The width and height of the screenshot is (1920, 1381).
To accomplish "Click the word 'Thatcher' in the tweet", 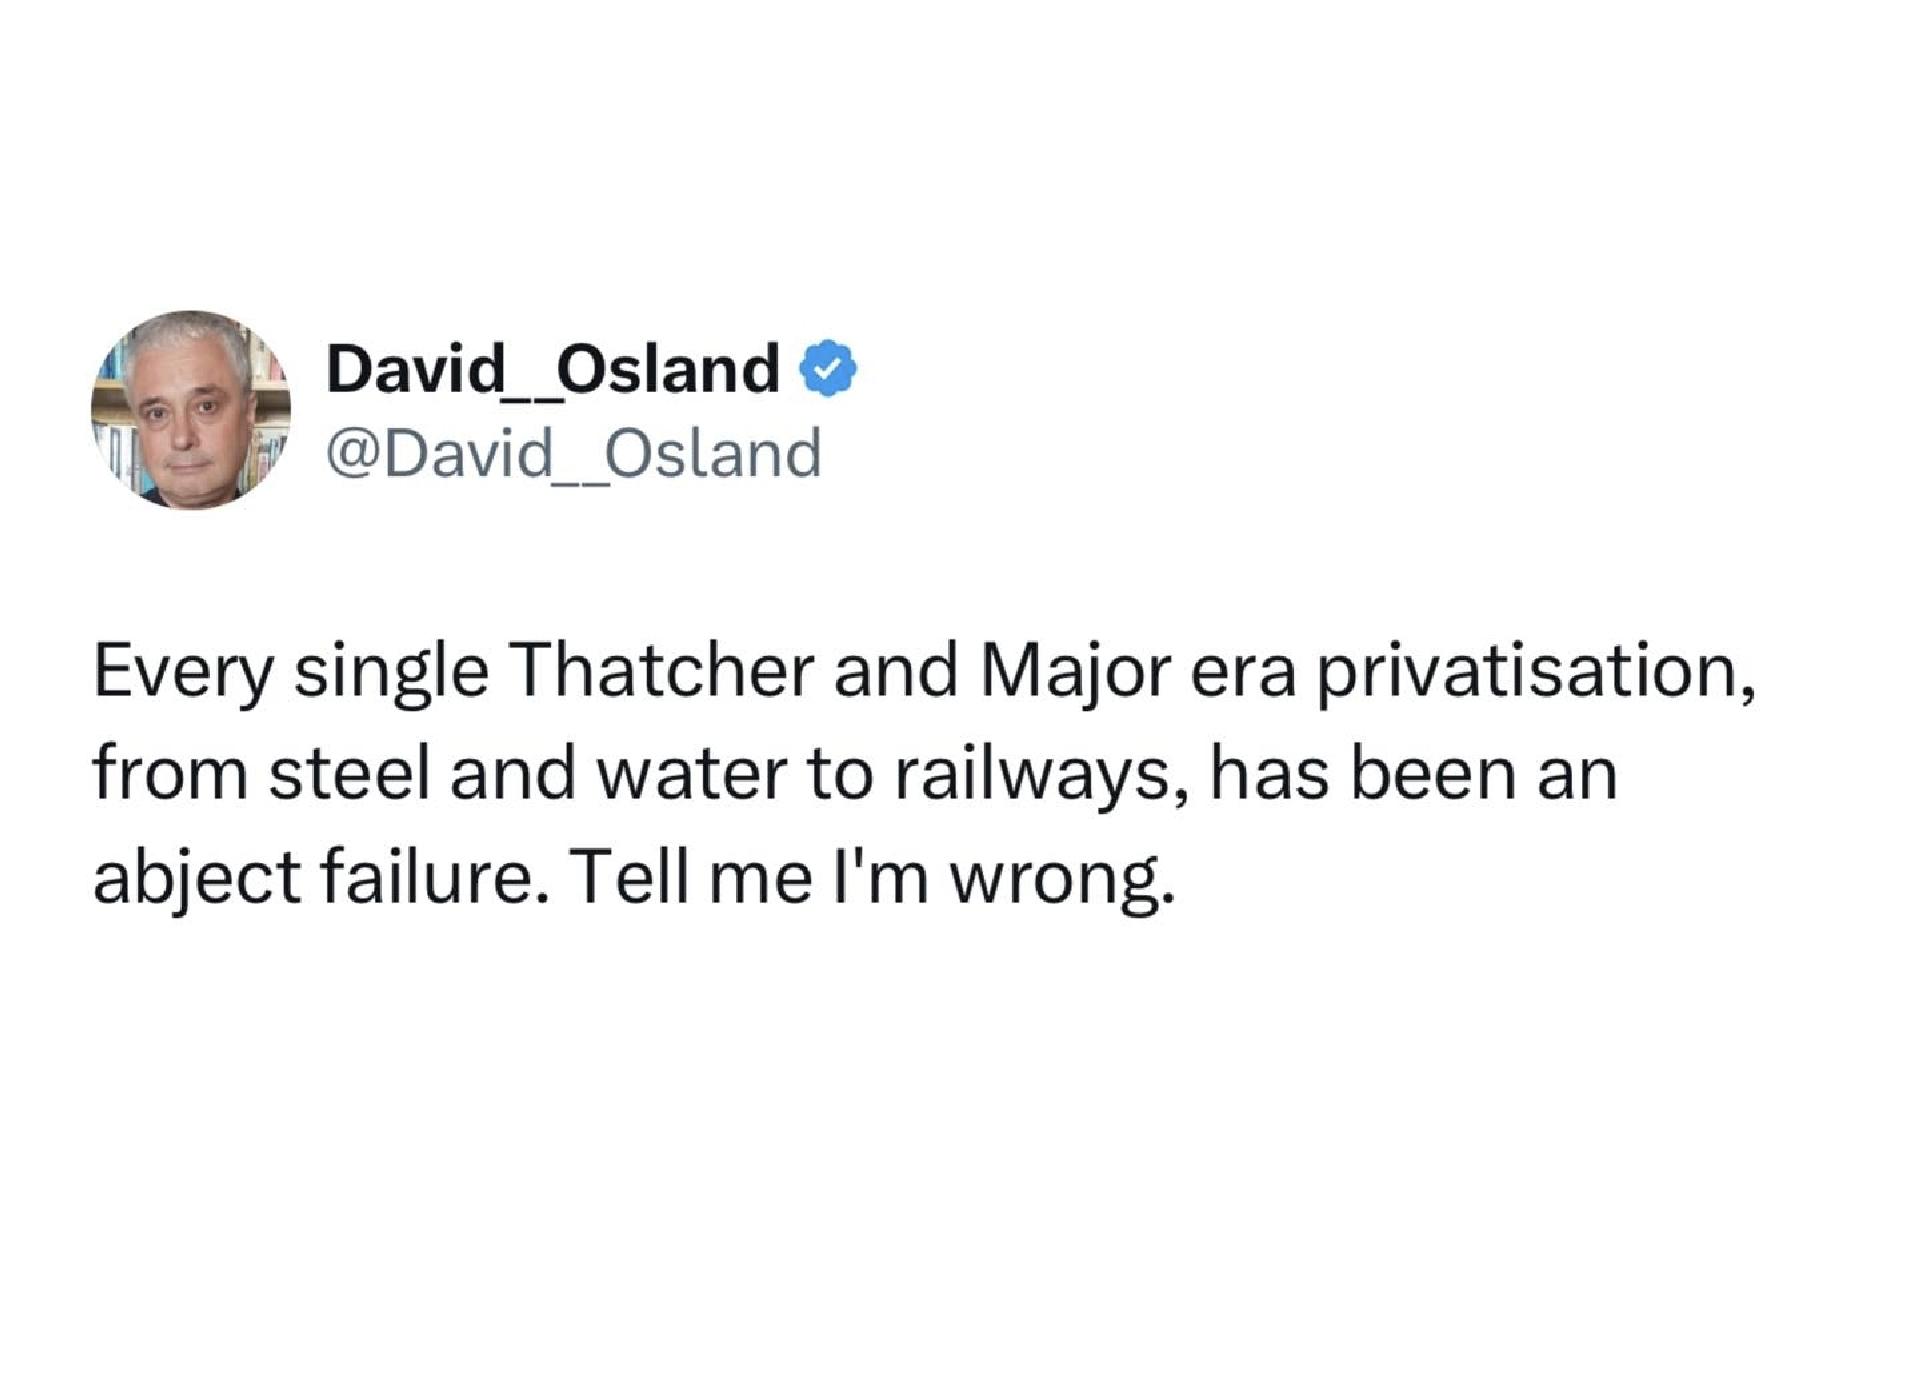I will pos(663,671).
